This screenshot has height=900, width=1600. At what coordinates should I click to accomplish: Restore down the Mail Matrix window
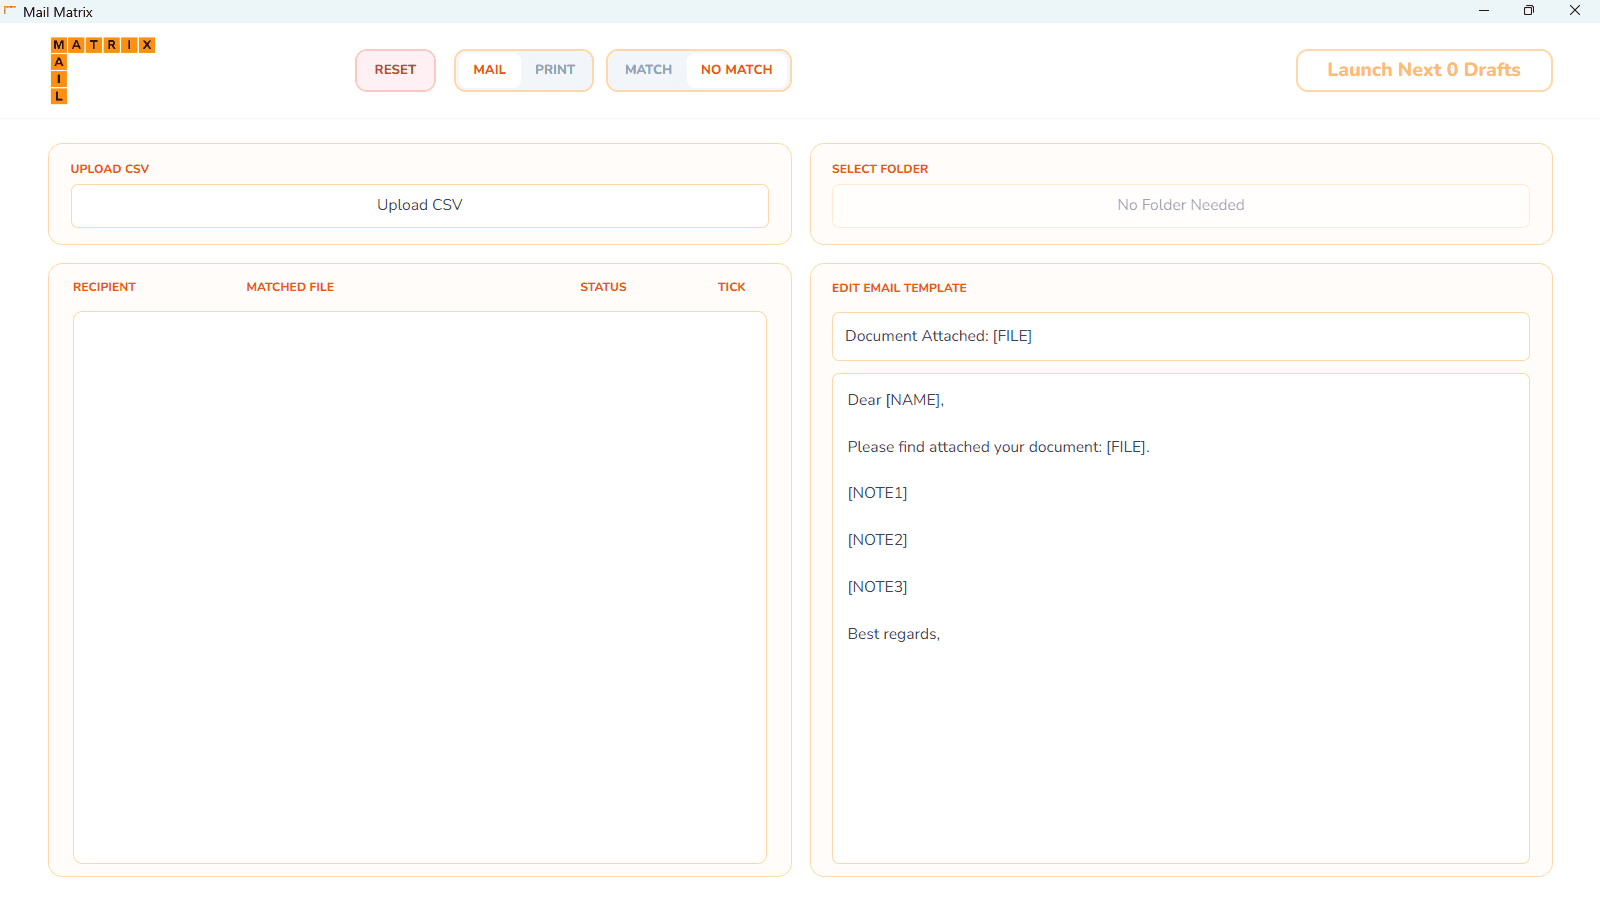pos(1529,11)
